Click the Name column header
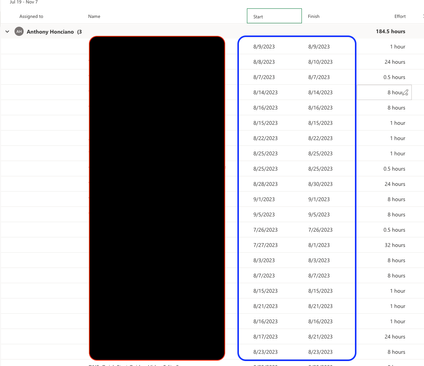424x366 pixels. pos(94,16)
